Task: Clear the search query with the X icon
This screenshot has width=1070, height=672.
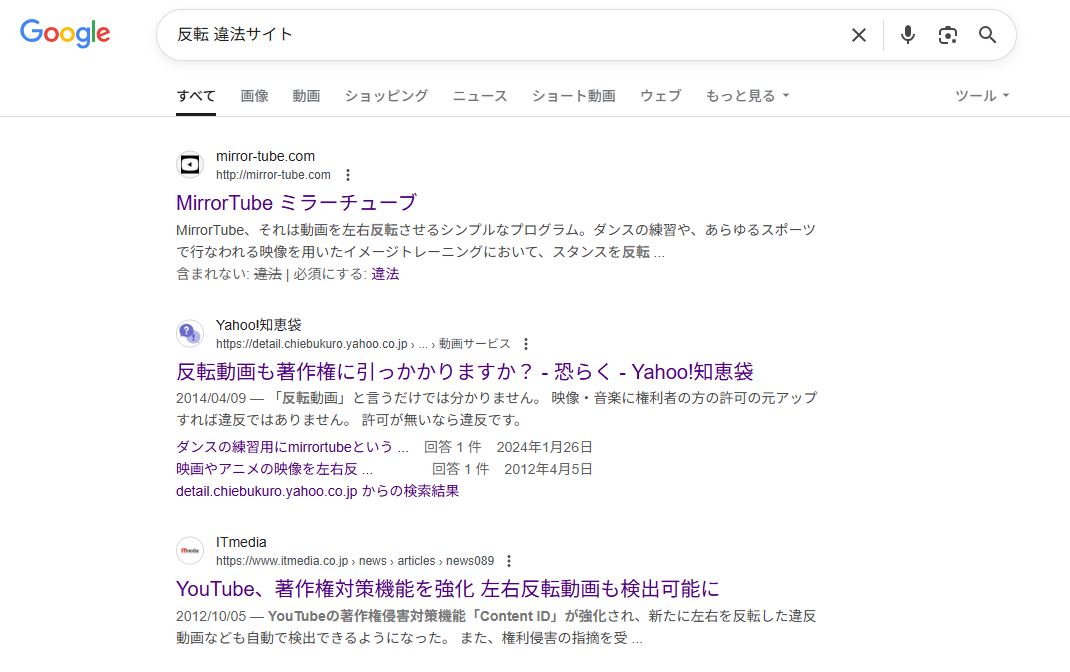Action: pos(858,34)
